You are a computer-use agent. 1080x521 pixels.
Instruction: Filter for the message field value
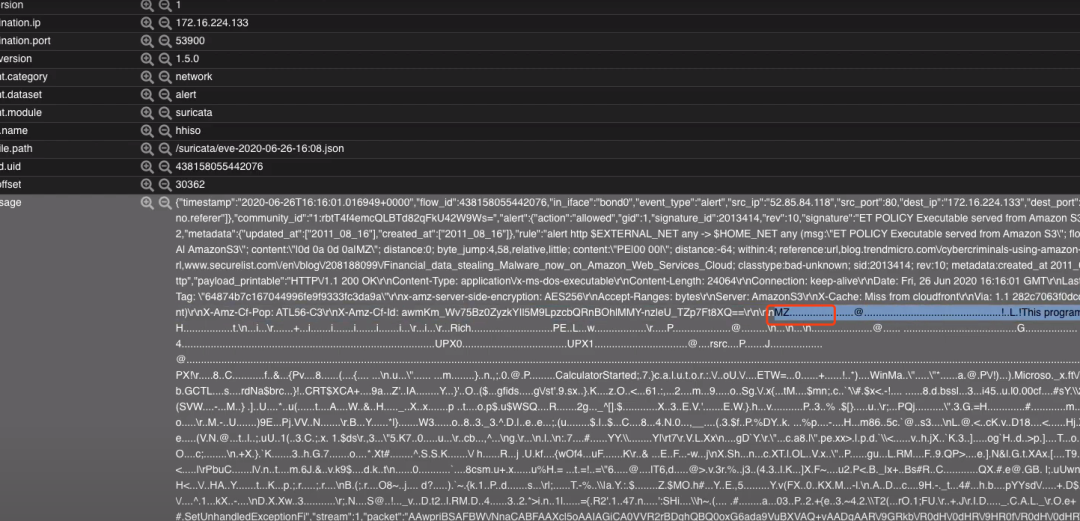(147, 203)
